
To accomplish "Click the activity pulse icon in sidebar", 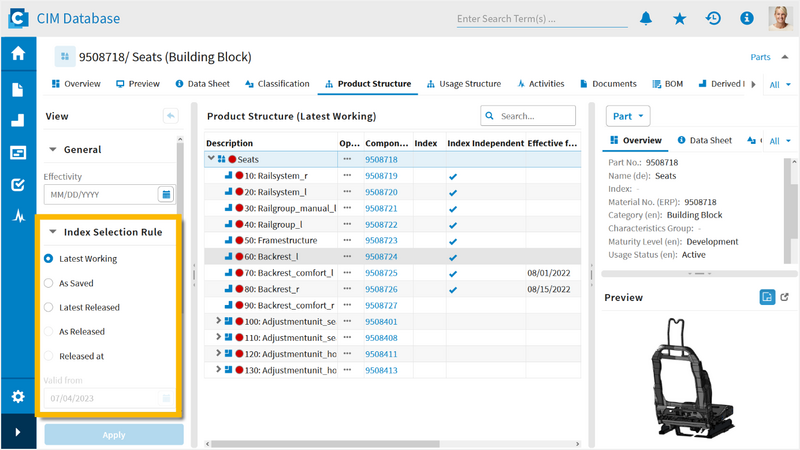I will point(18,216).
